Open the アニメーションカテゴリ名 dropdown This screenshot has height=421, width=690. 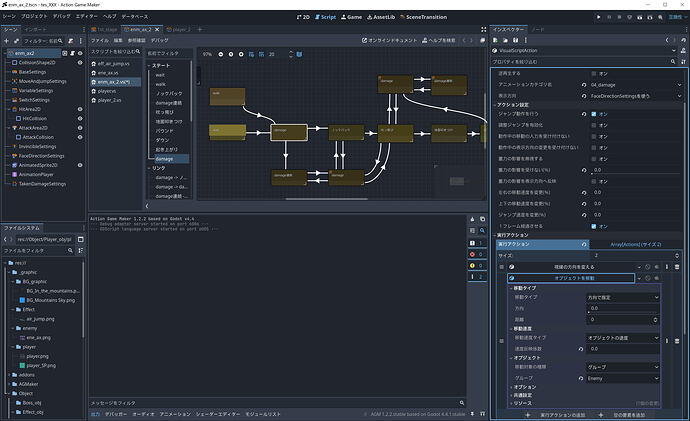[x=634, y=86]
